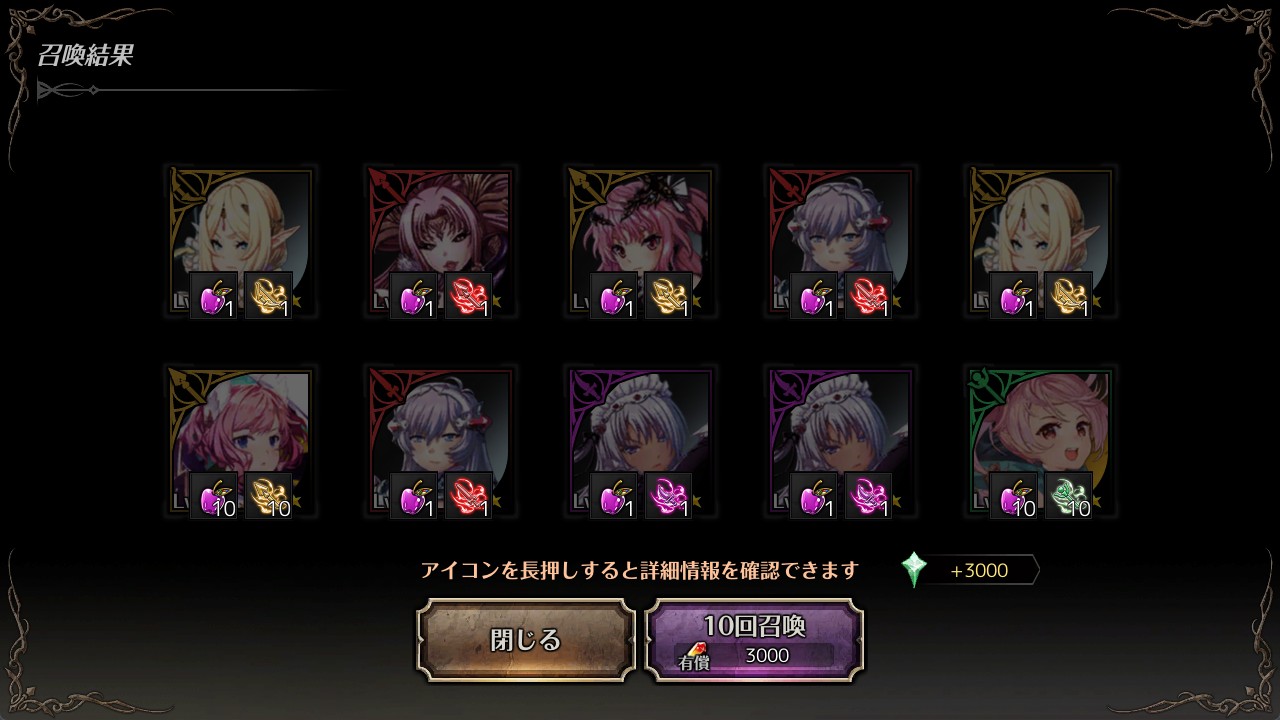This screenshot has width=1280, height=720.
Task: Open the pink-haired girl with gold frame, bottom row
Action: tap(240, 441)
